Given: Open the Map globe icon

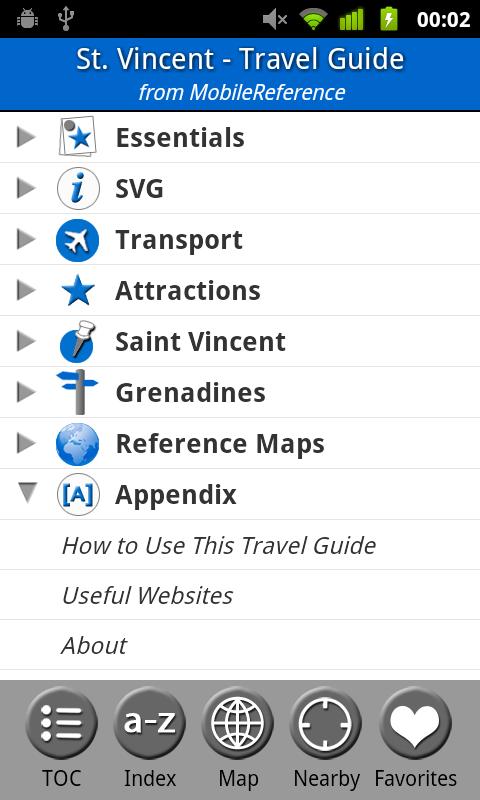Looking at the screenshot, I should click(x=238, y=723).
